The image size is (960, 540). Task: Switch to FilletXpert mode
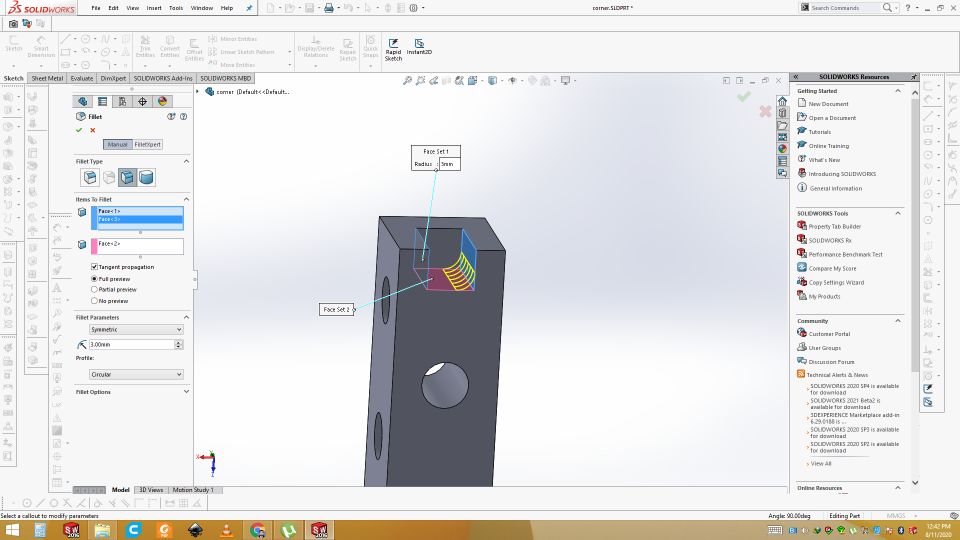[x=148, y=144]
